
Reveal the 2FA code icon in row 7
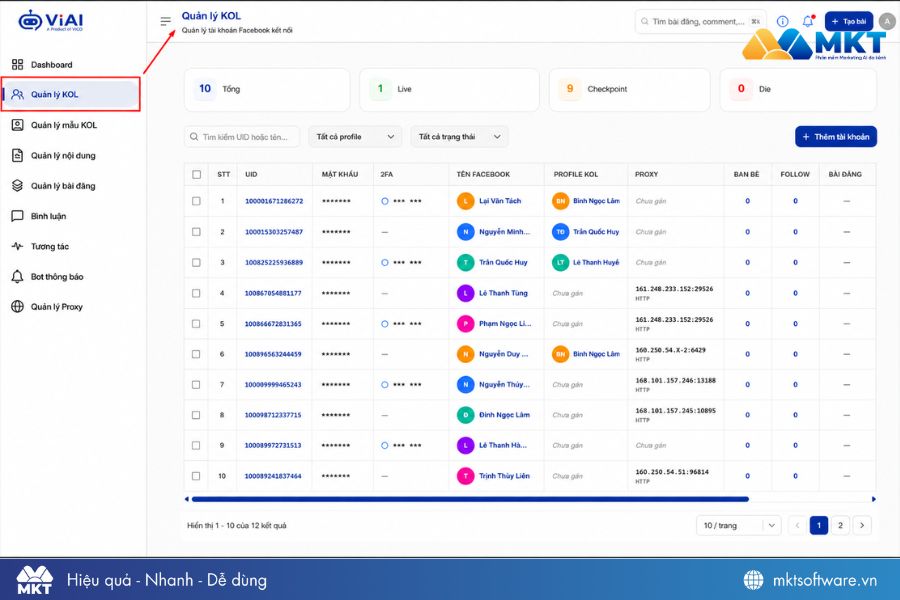click(x=385, y=385)
